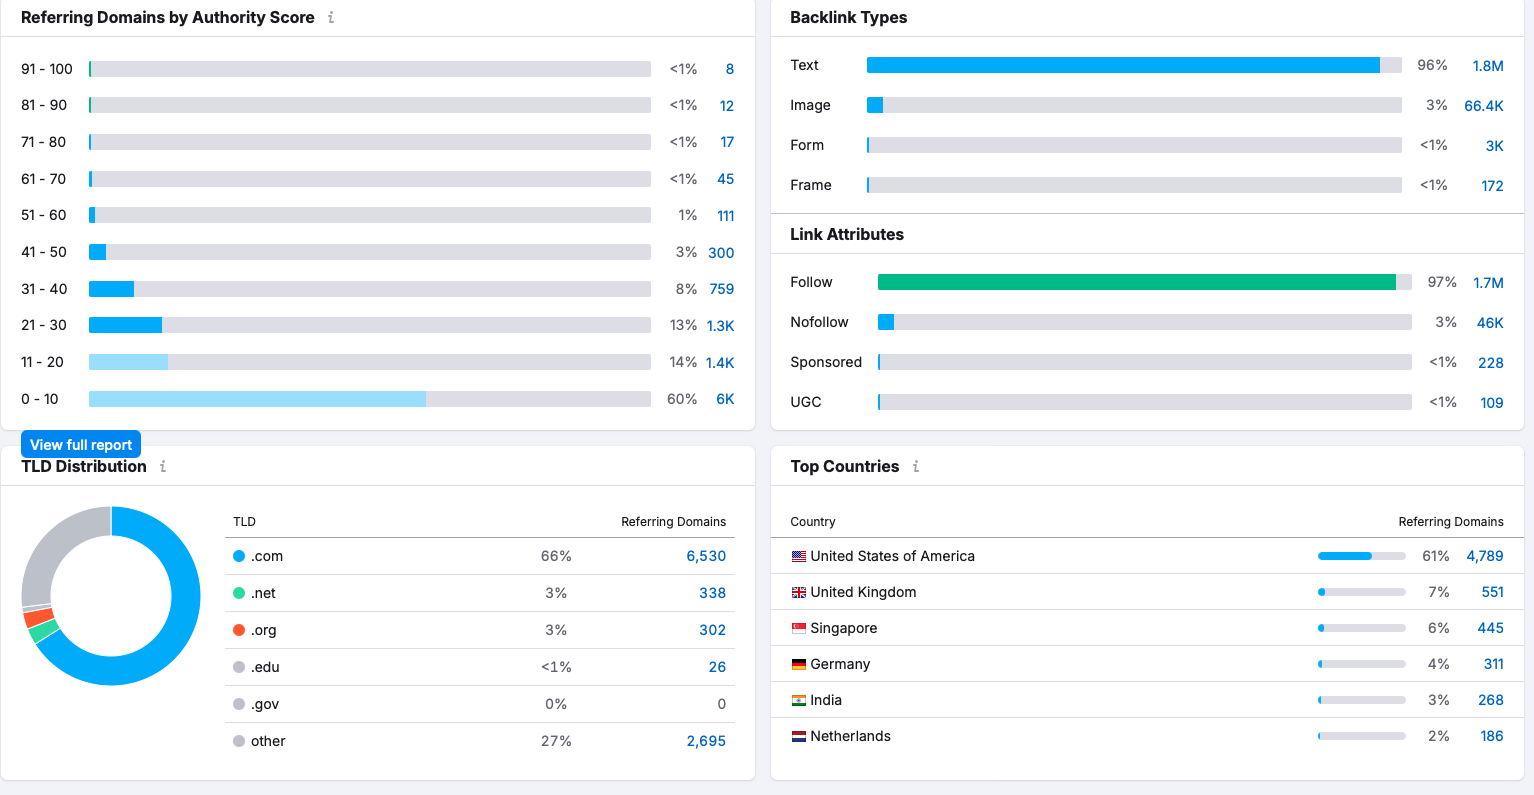Open the 6K link for 0-10 authority score
The image size is (1534, 795).
[727, 398]
